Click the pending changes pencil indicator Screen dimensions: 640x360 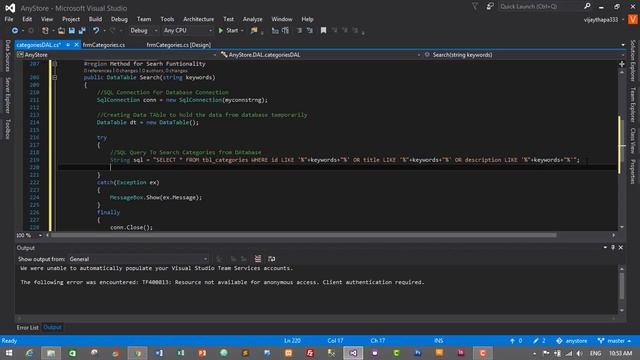539,341
